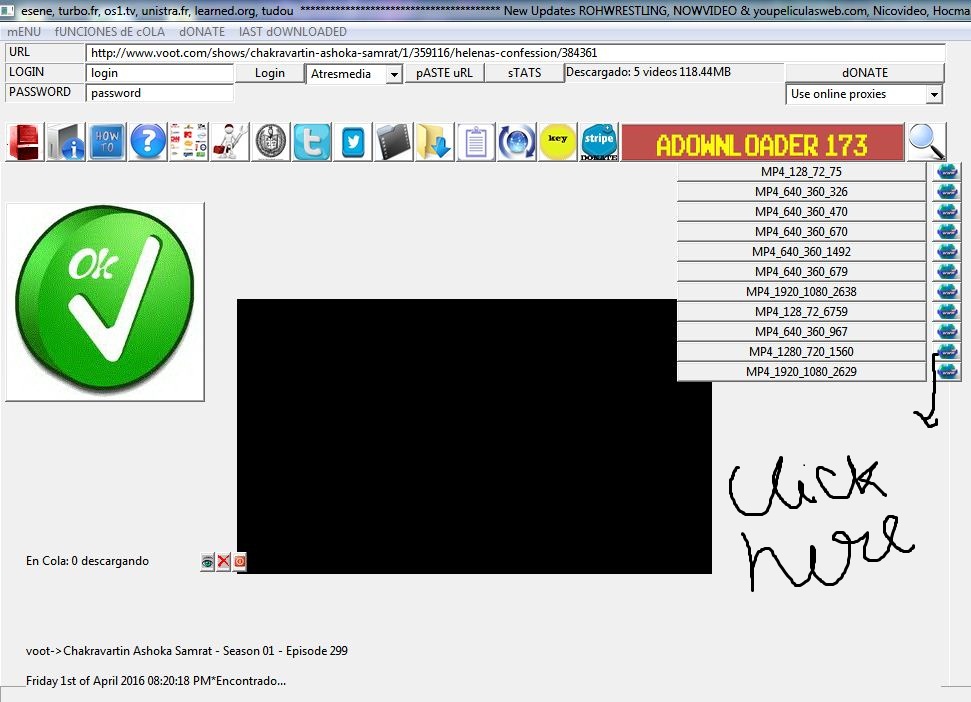Click the magnifying glass search icon
This screenshot has width=971, height=702.
pyautogui.click(x=926, y=142)
